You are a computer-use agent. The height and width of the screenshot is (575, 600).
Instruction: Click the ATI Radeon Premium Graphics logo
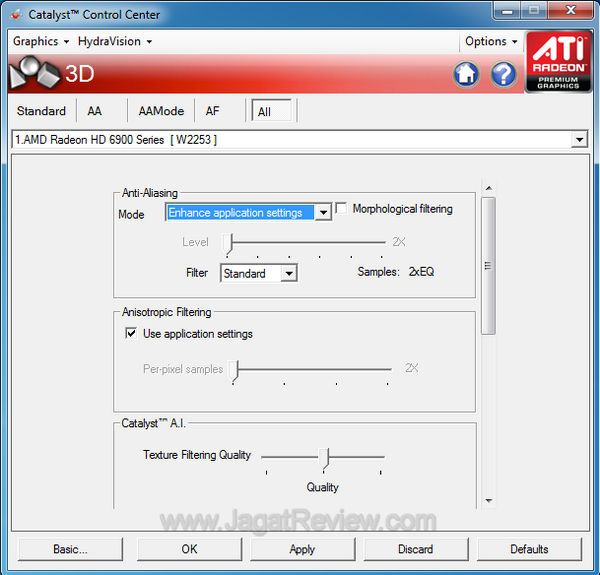point(558,62)
